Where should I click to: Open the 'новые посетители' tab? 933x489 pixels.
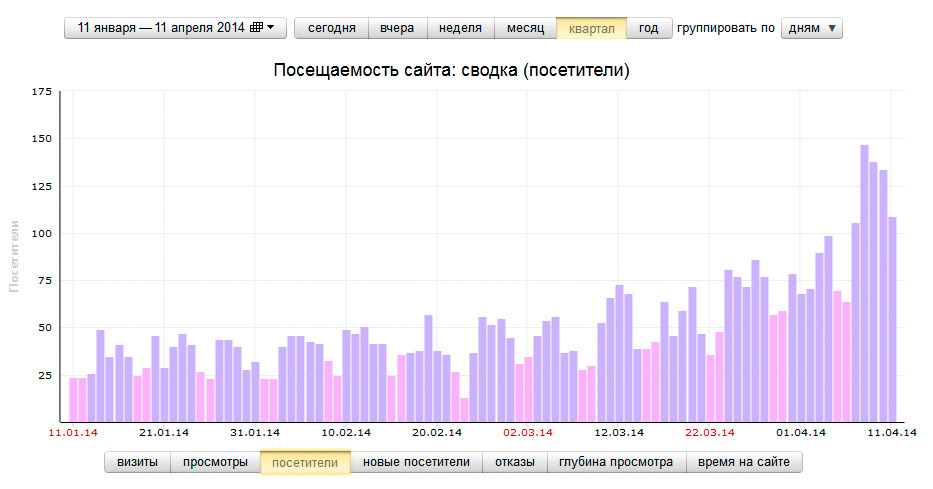[416, 462]
